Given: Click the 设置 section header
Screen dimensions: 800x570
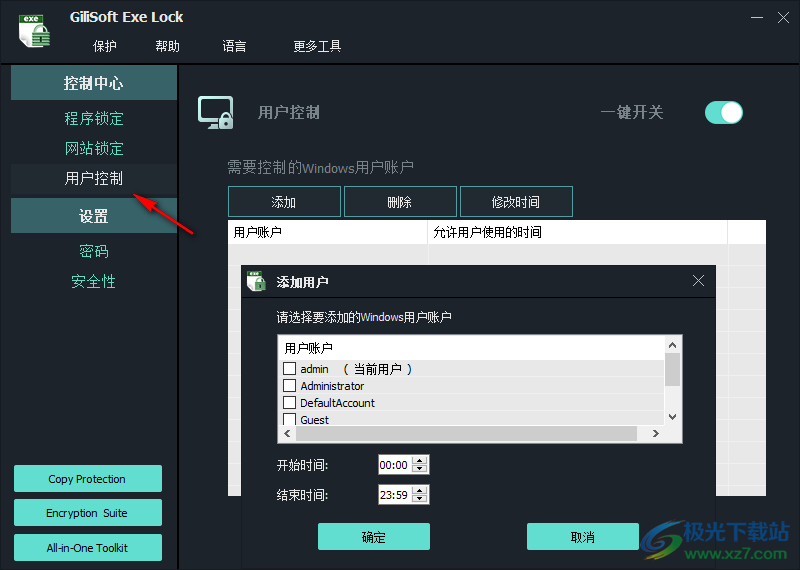Looking at the screenshot, I should [94, 216].
